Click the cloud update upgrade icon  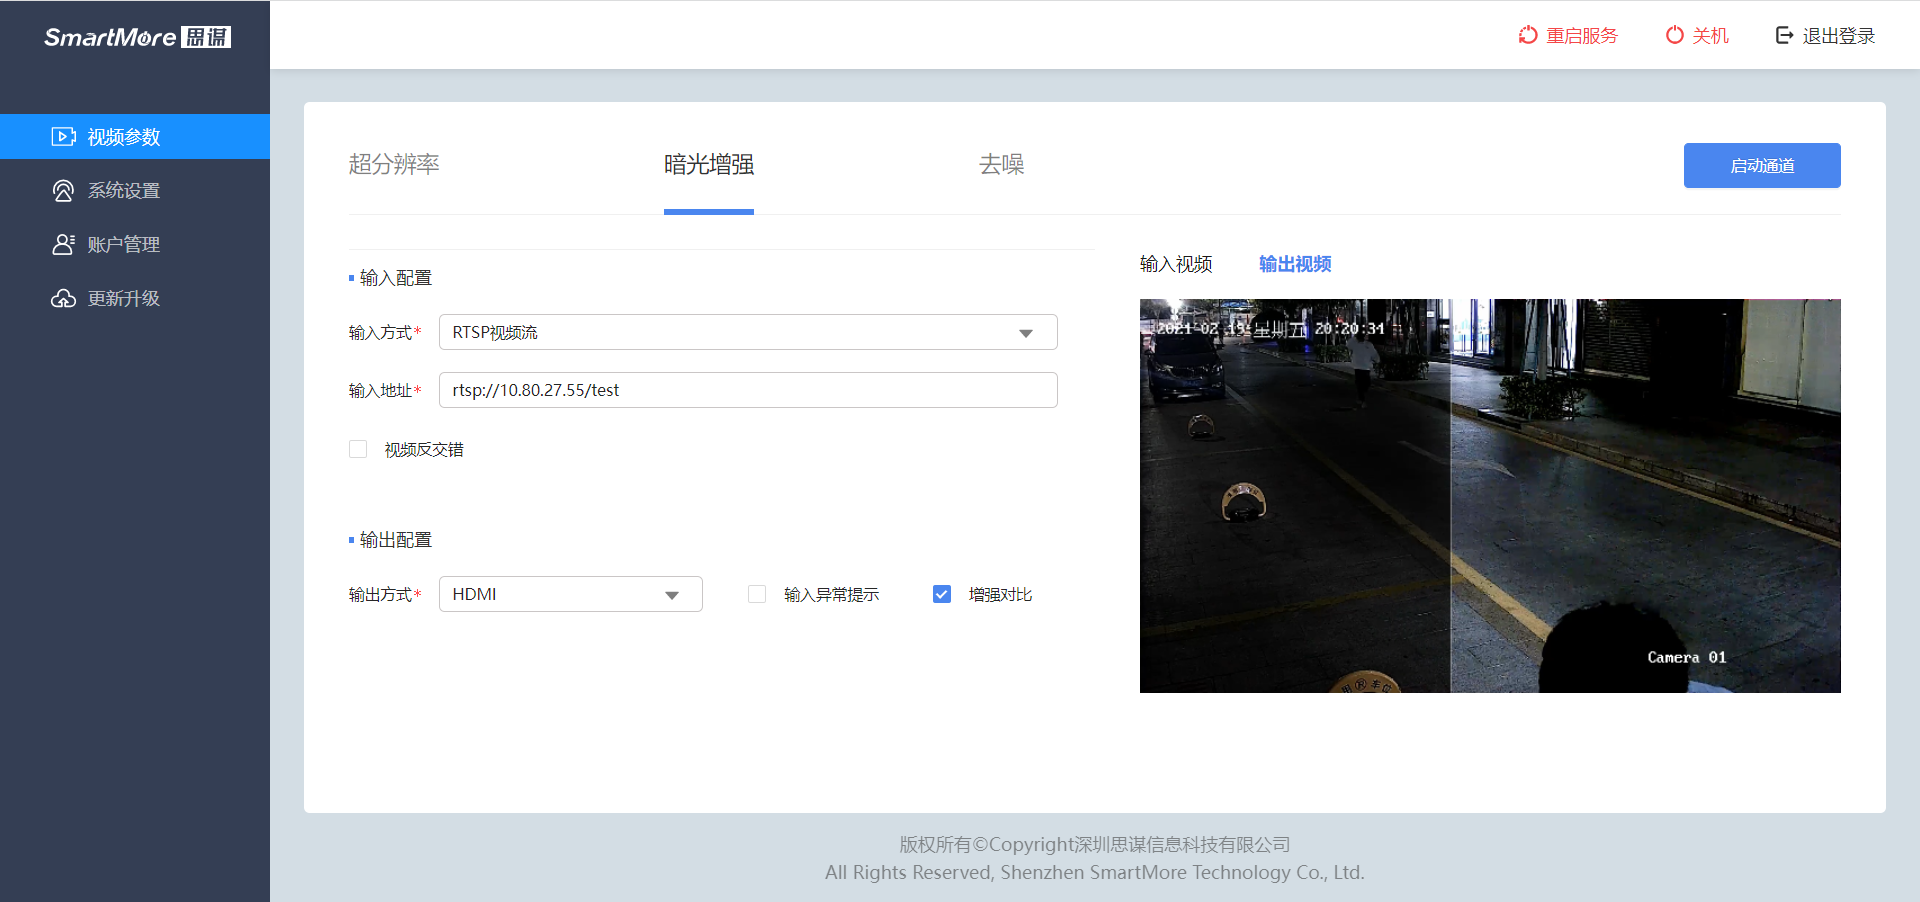(63, 299)
